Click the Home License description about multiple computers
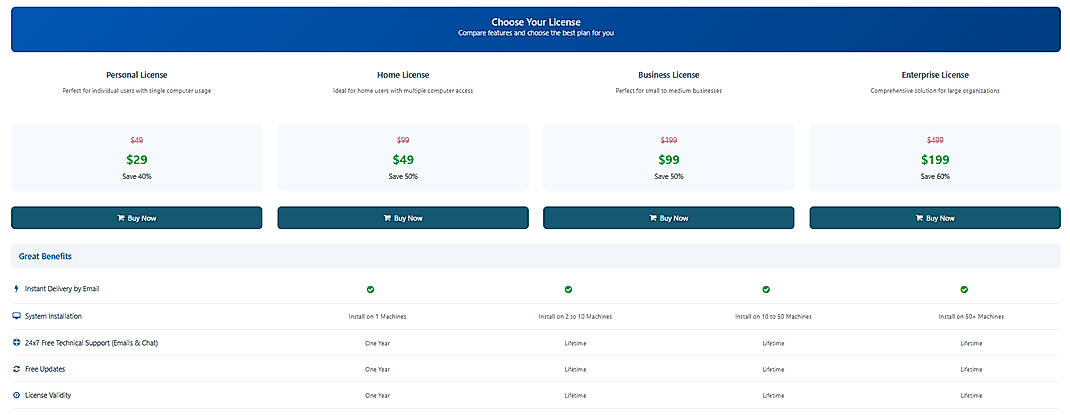The height and width of the screenshot is (416, 1070). 403,91
